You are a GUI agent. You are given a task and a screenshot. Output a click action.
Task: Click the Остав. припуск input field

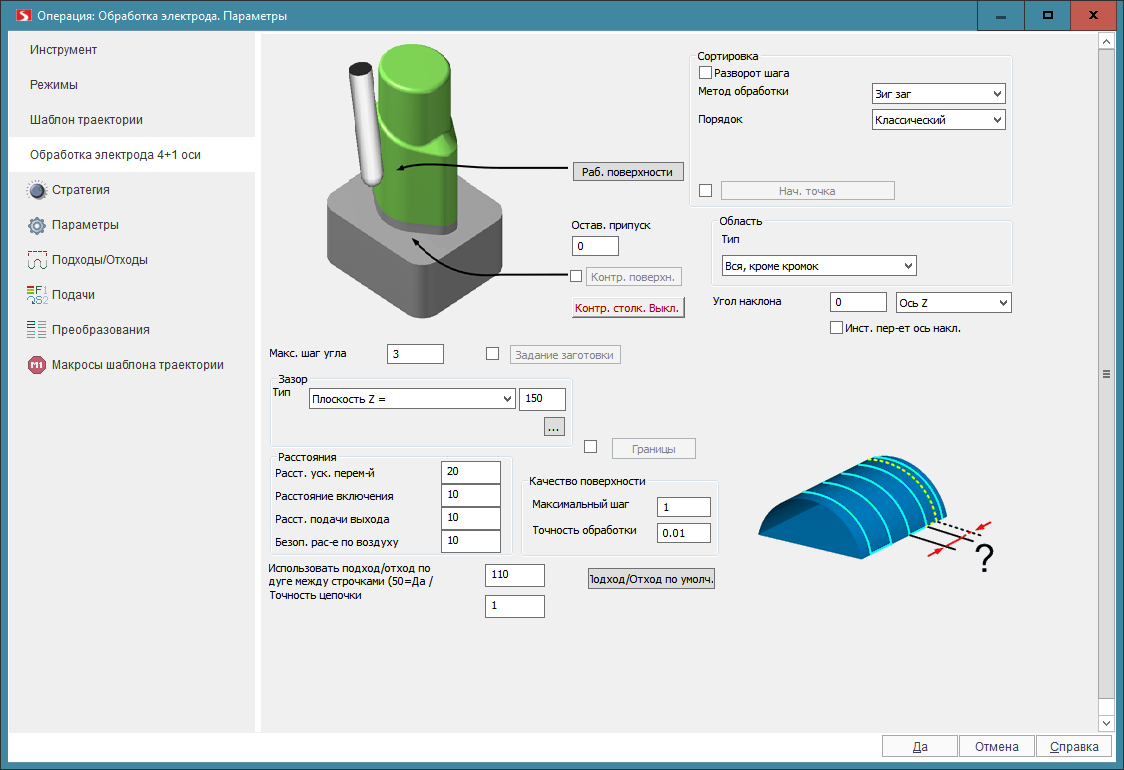(x=595, y=246)
